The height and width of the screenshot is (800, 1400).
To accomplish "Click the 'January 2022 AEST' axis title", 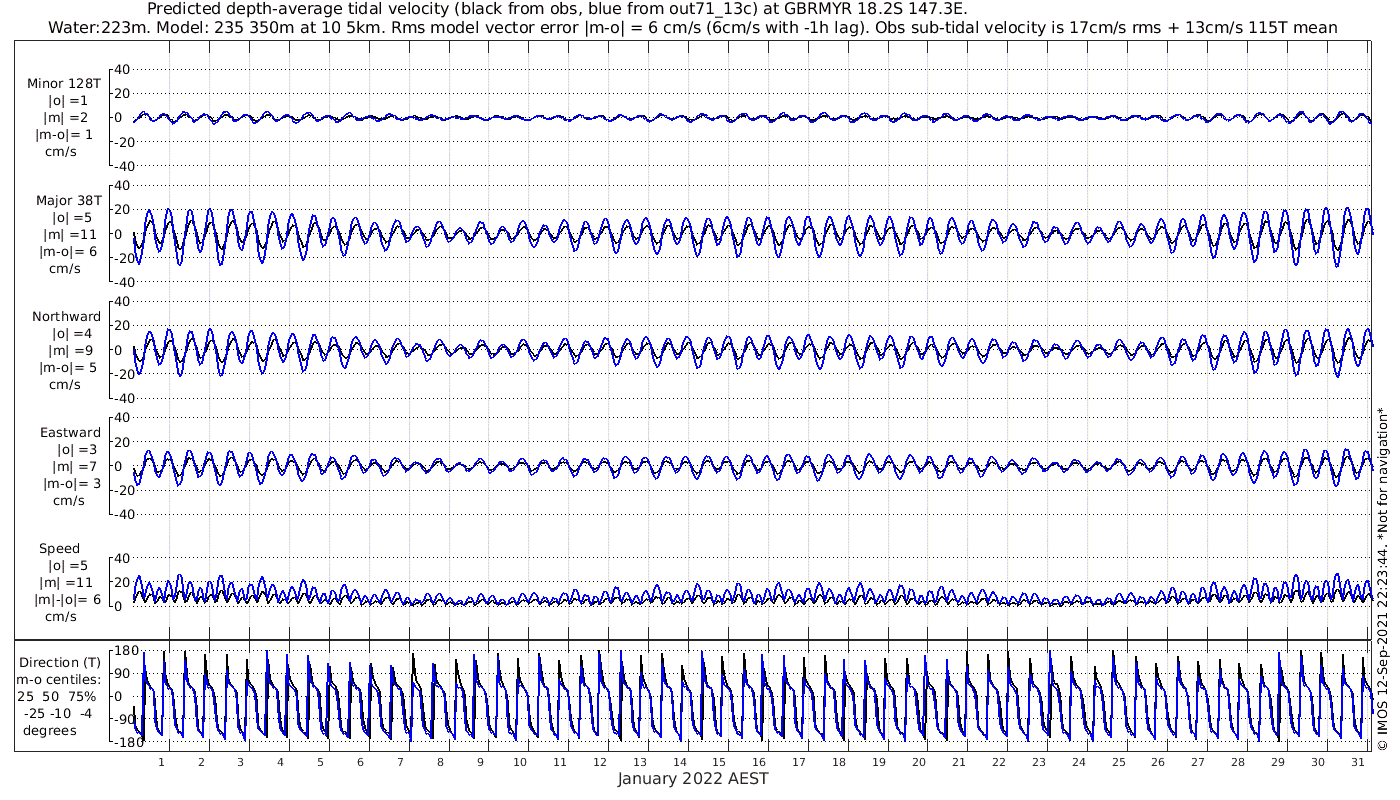I will click(x=693, y=778).
